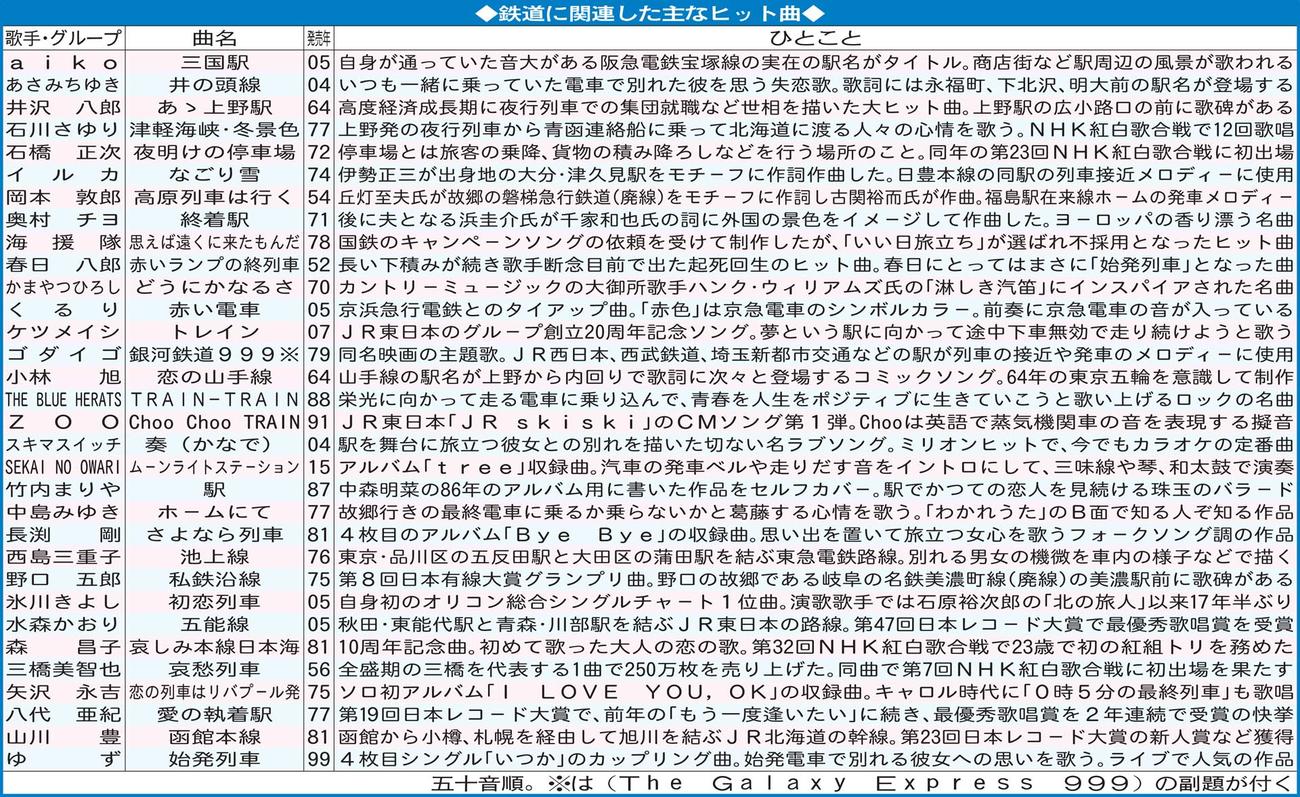This screenshot has height=797, width=1300.
Task: Select artist 小林旭
Action: 63,377
